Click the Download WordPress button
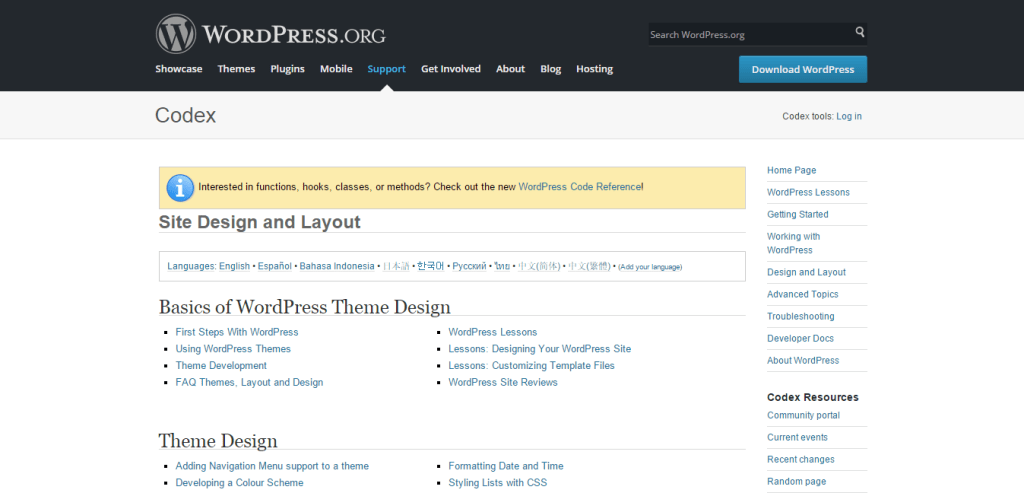This screenshot has height=493, width=1024. pyautogui.click(x=803, y=69)
